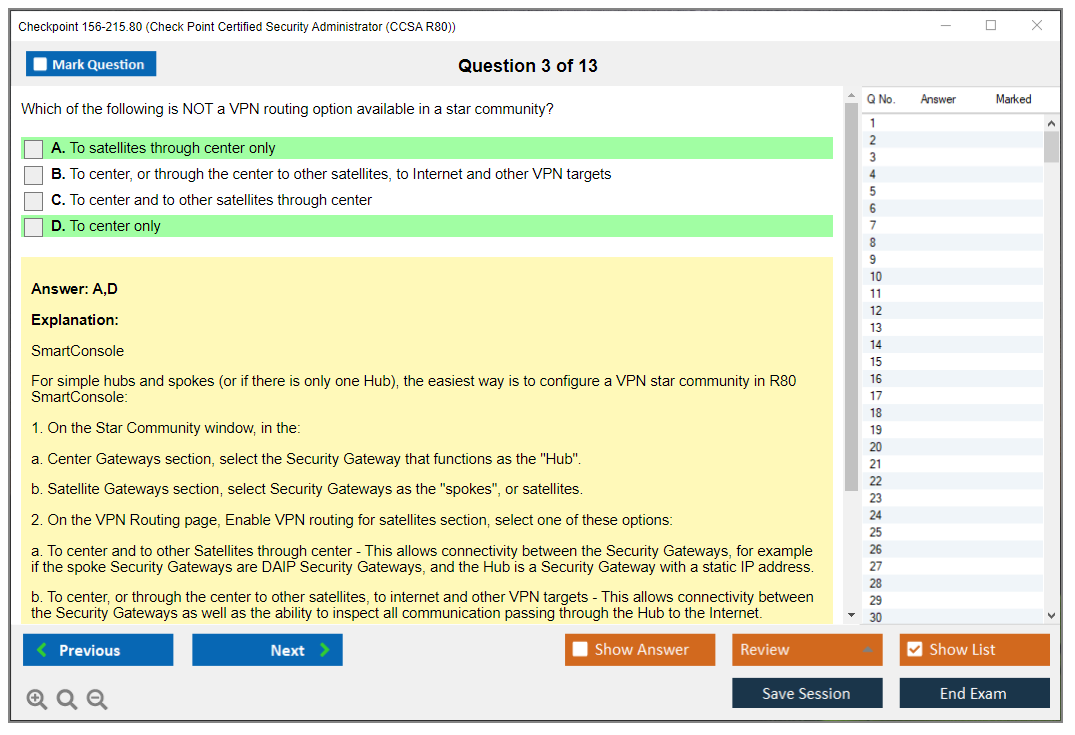The image size is (1075, 735).
Task: Tick answer C checkbox
Action: [34, 201]
